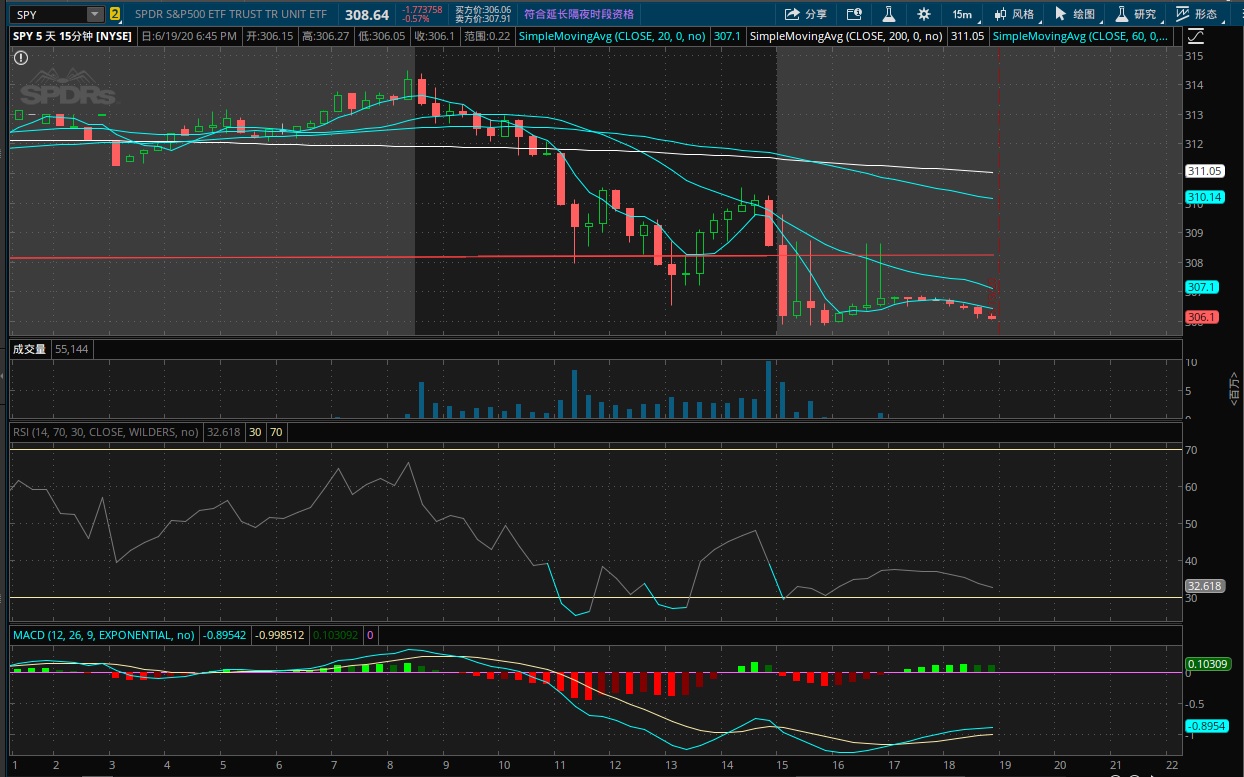
Task: Click the 306.1 red price bubble
Action: point(1201,318)
